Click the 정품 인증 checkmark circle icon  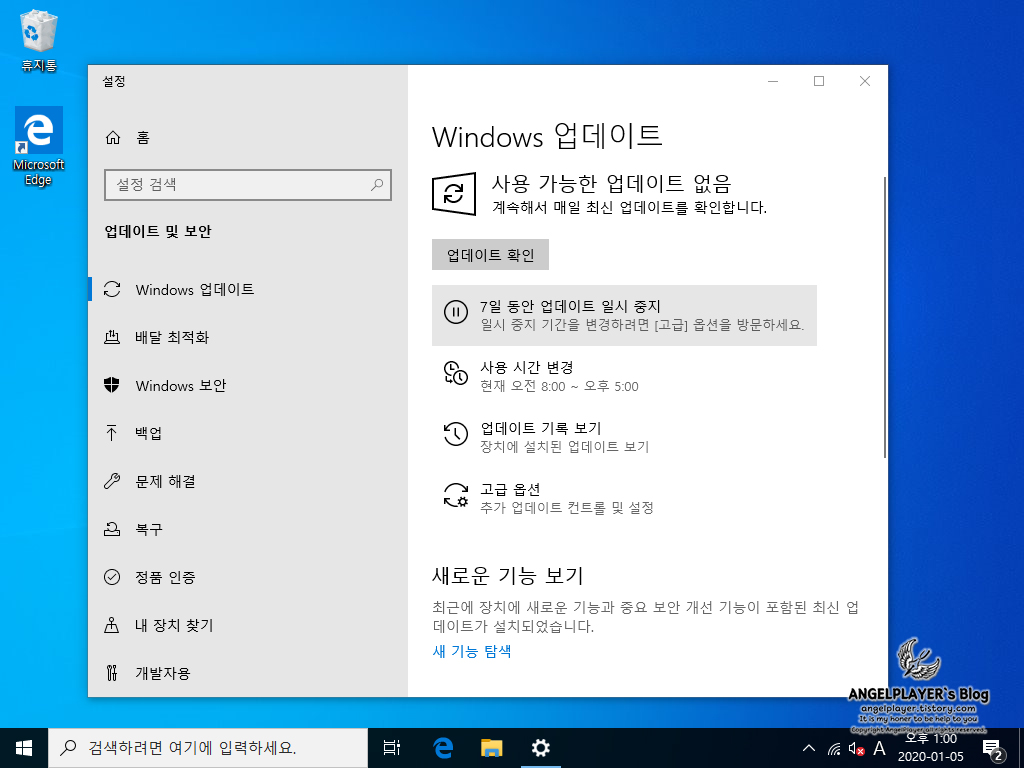(x=112, y=577)
